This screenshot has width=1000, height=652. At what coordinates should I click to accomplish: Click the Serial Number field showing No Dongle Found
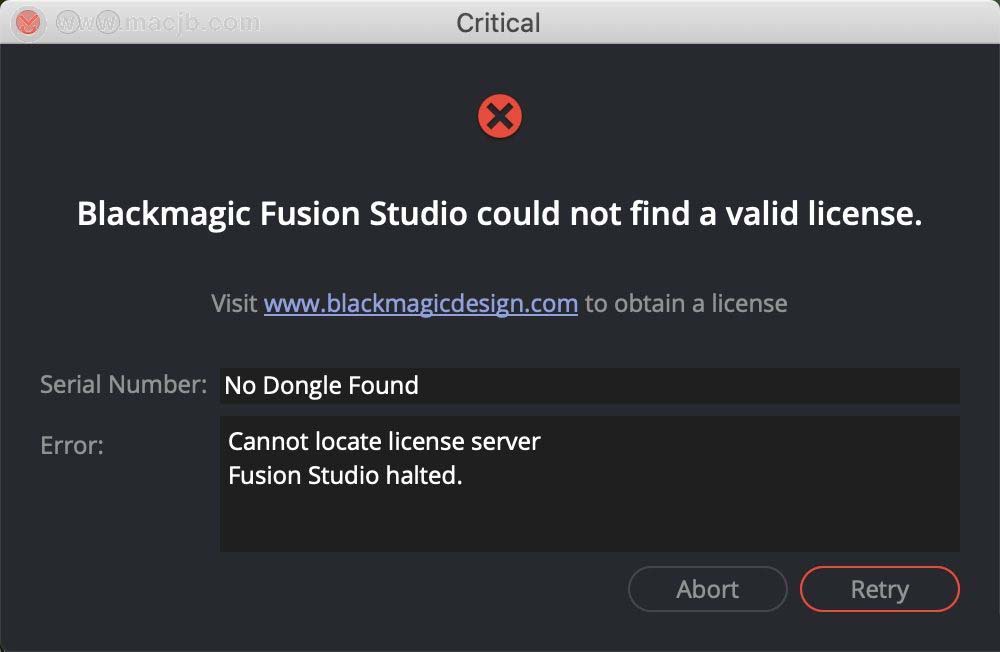click(x=589, y=385)
